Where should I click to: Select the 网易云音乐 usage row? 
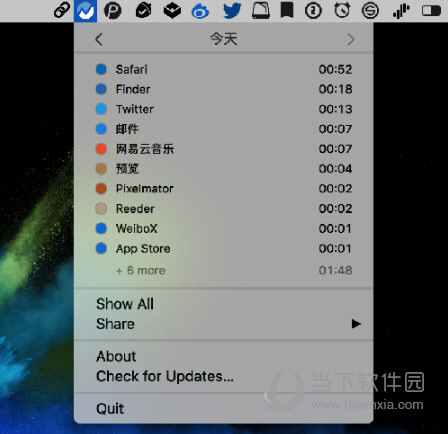click(224, 149)
